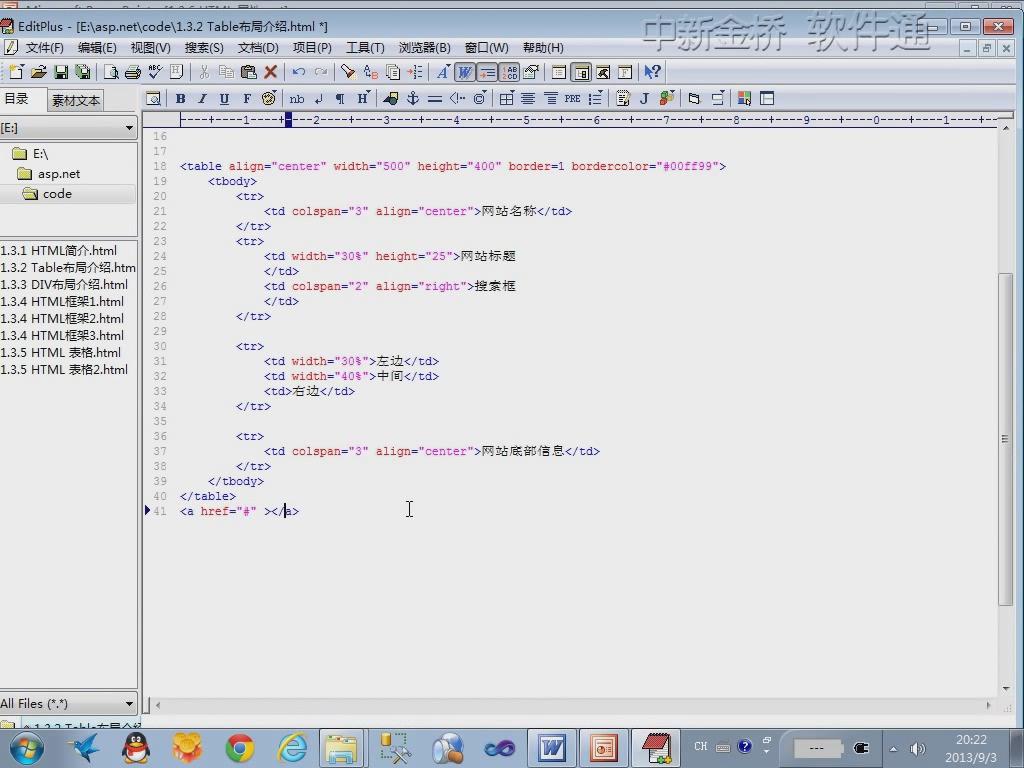Insert a horizontal rule icon
Image resolution: width=1024 pixels, height=768 pixels.
(435, 99)
